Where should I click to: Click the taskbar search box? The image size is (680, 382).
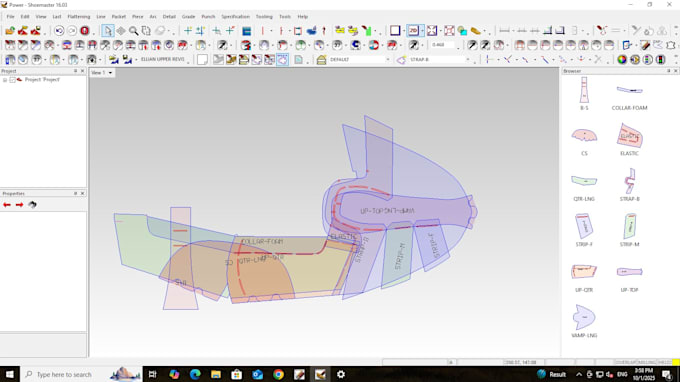(x=81, y=374)
